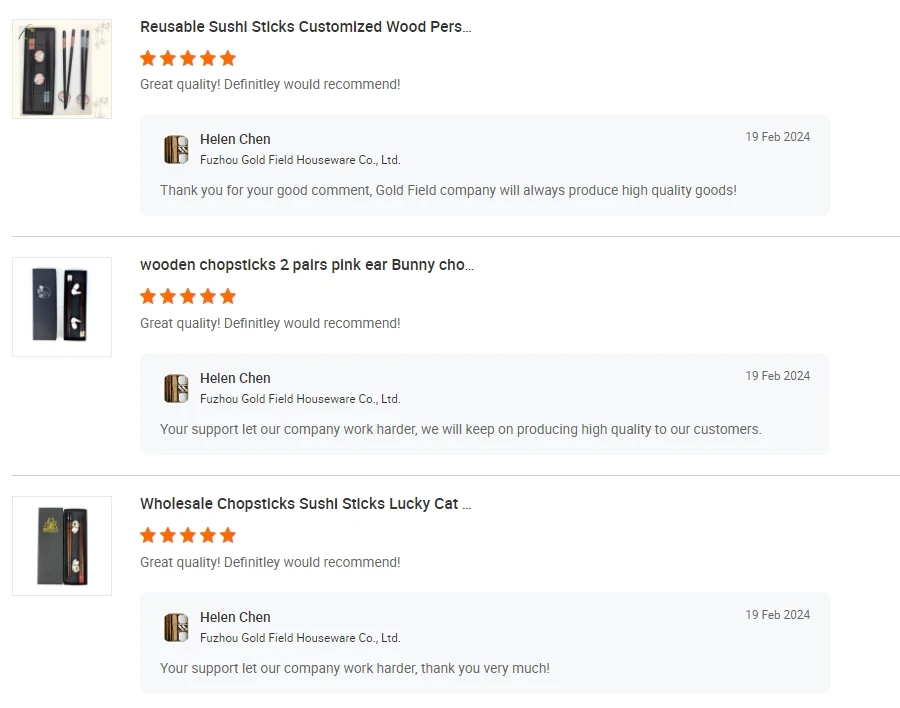Viewport: 900px width, 708px height.
Task: Open the Reusable Sushi Sticks product title
Action: [305, 27]
